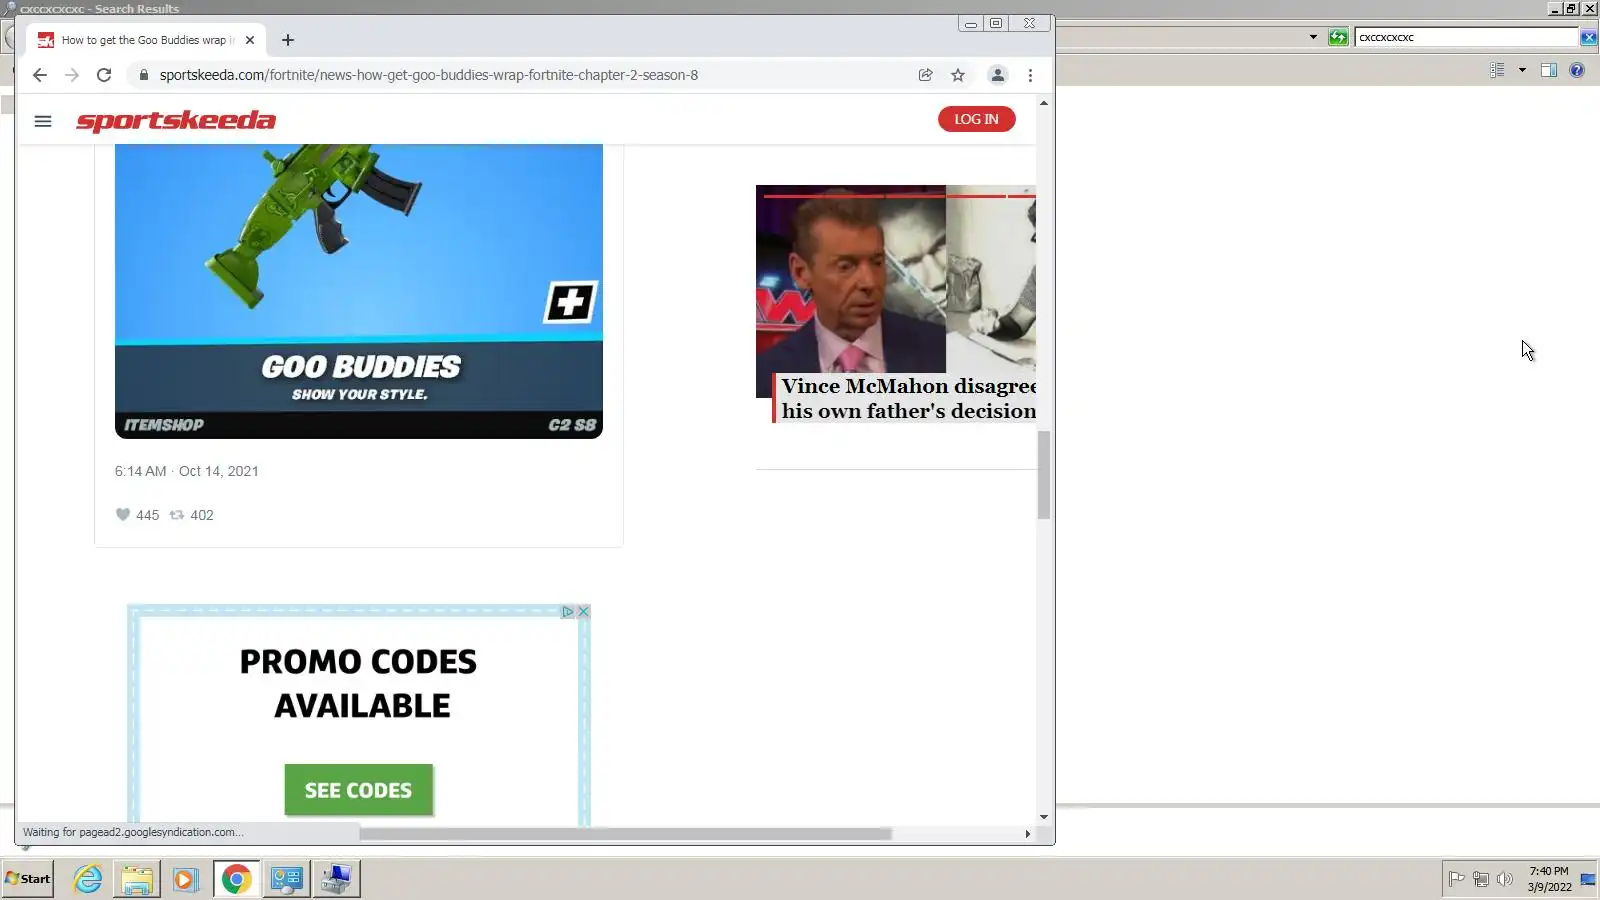Viewport: 1600px width, 900px height.
Task: Click the retweet icon with 402
Action: point(177,515)
